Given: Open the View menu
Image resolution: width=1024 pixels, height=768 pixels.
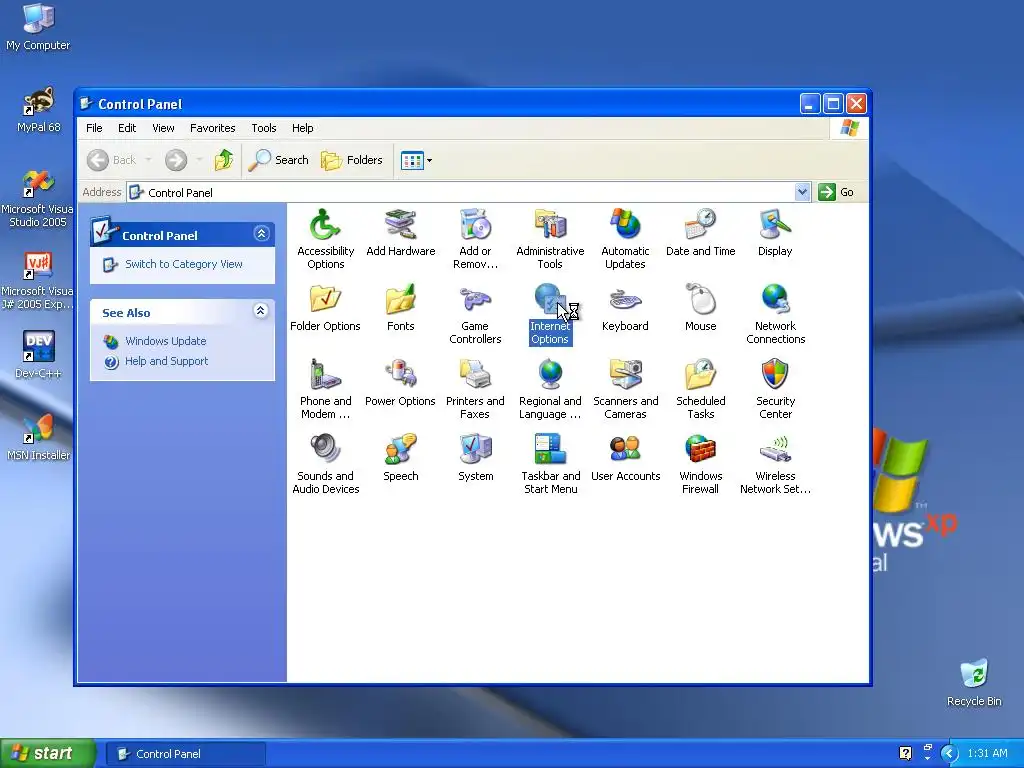Looking at the screenshot, I should click(x=163, y=128).
